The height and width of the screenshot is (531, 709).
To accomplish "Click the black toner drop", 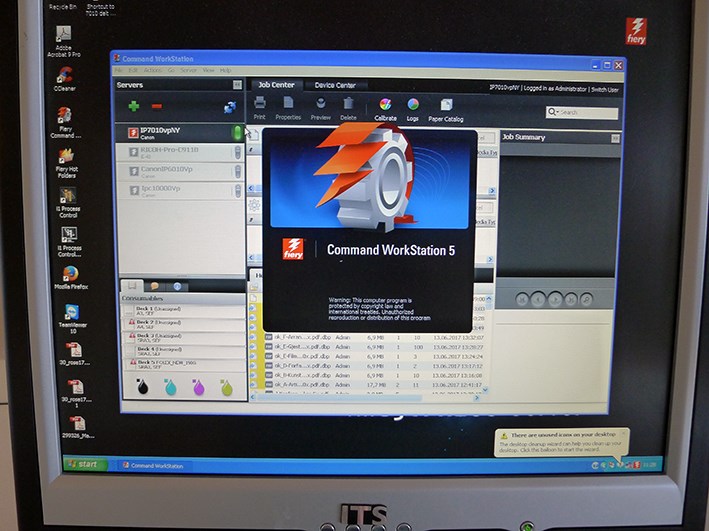I will coord(142,387).
